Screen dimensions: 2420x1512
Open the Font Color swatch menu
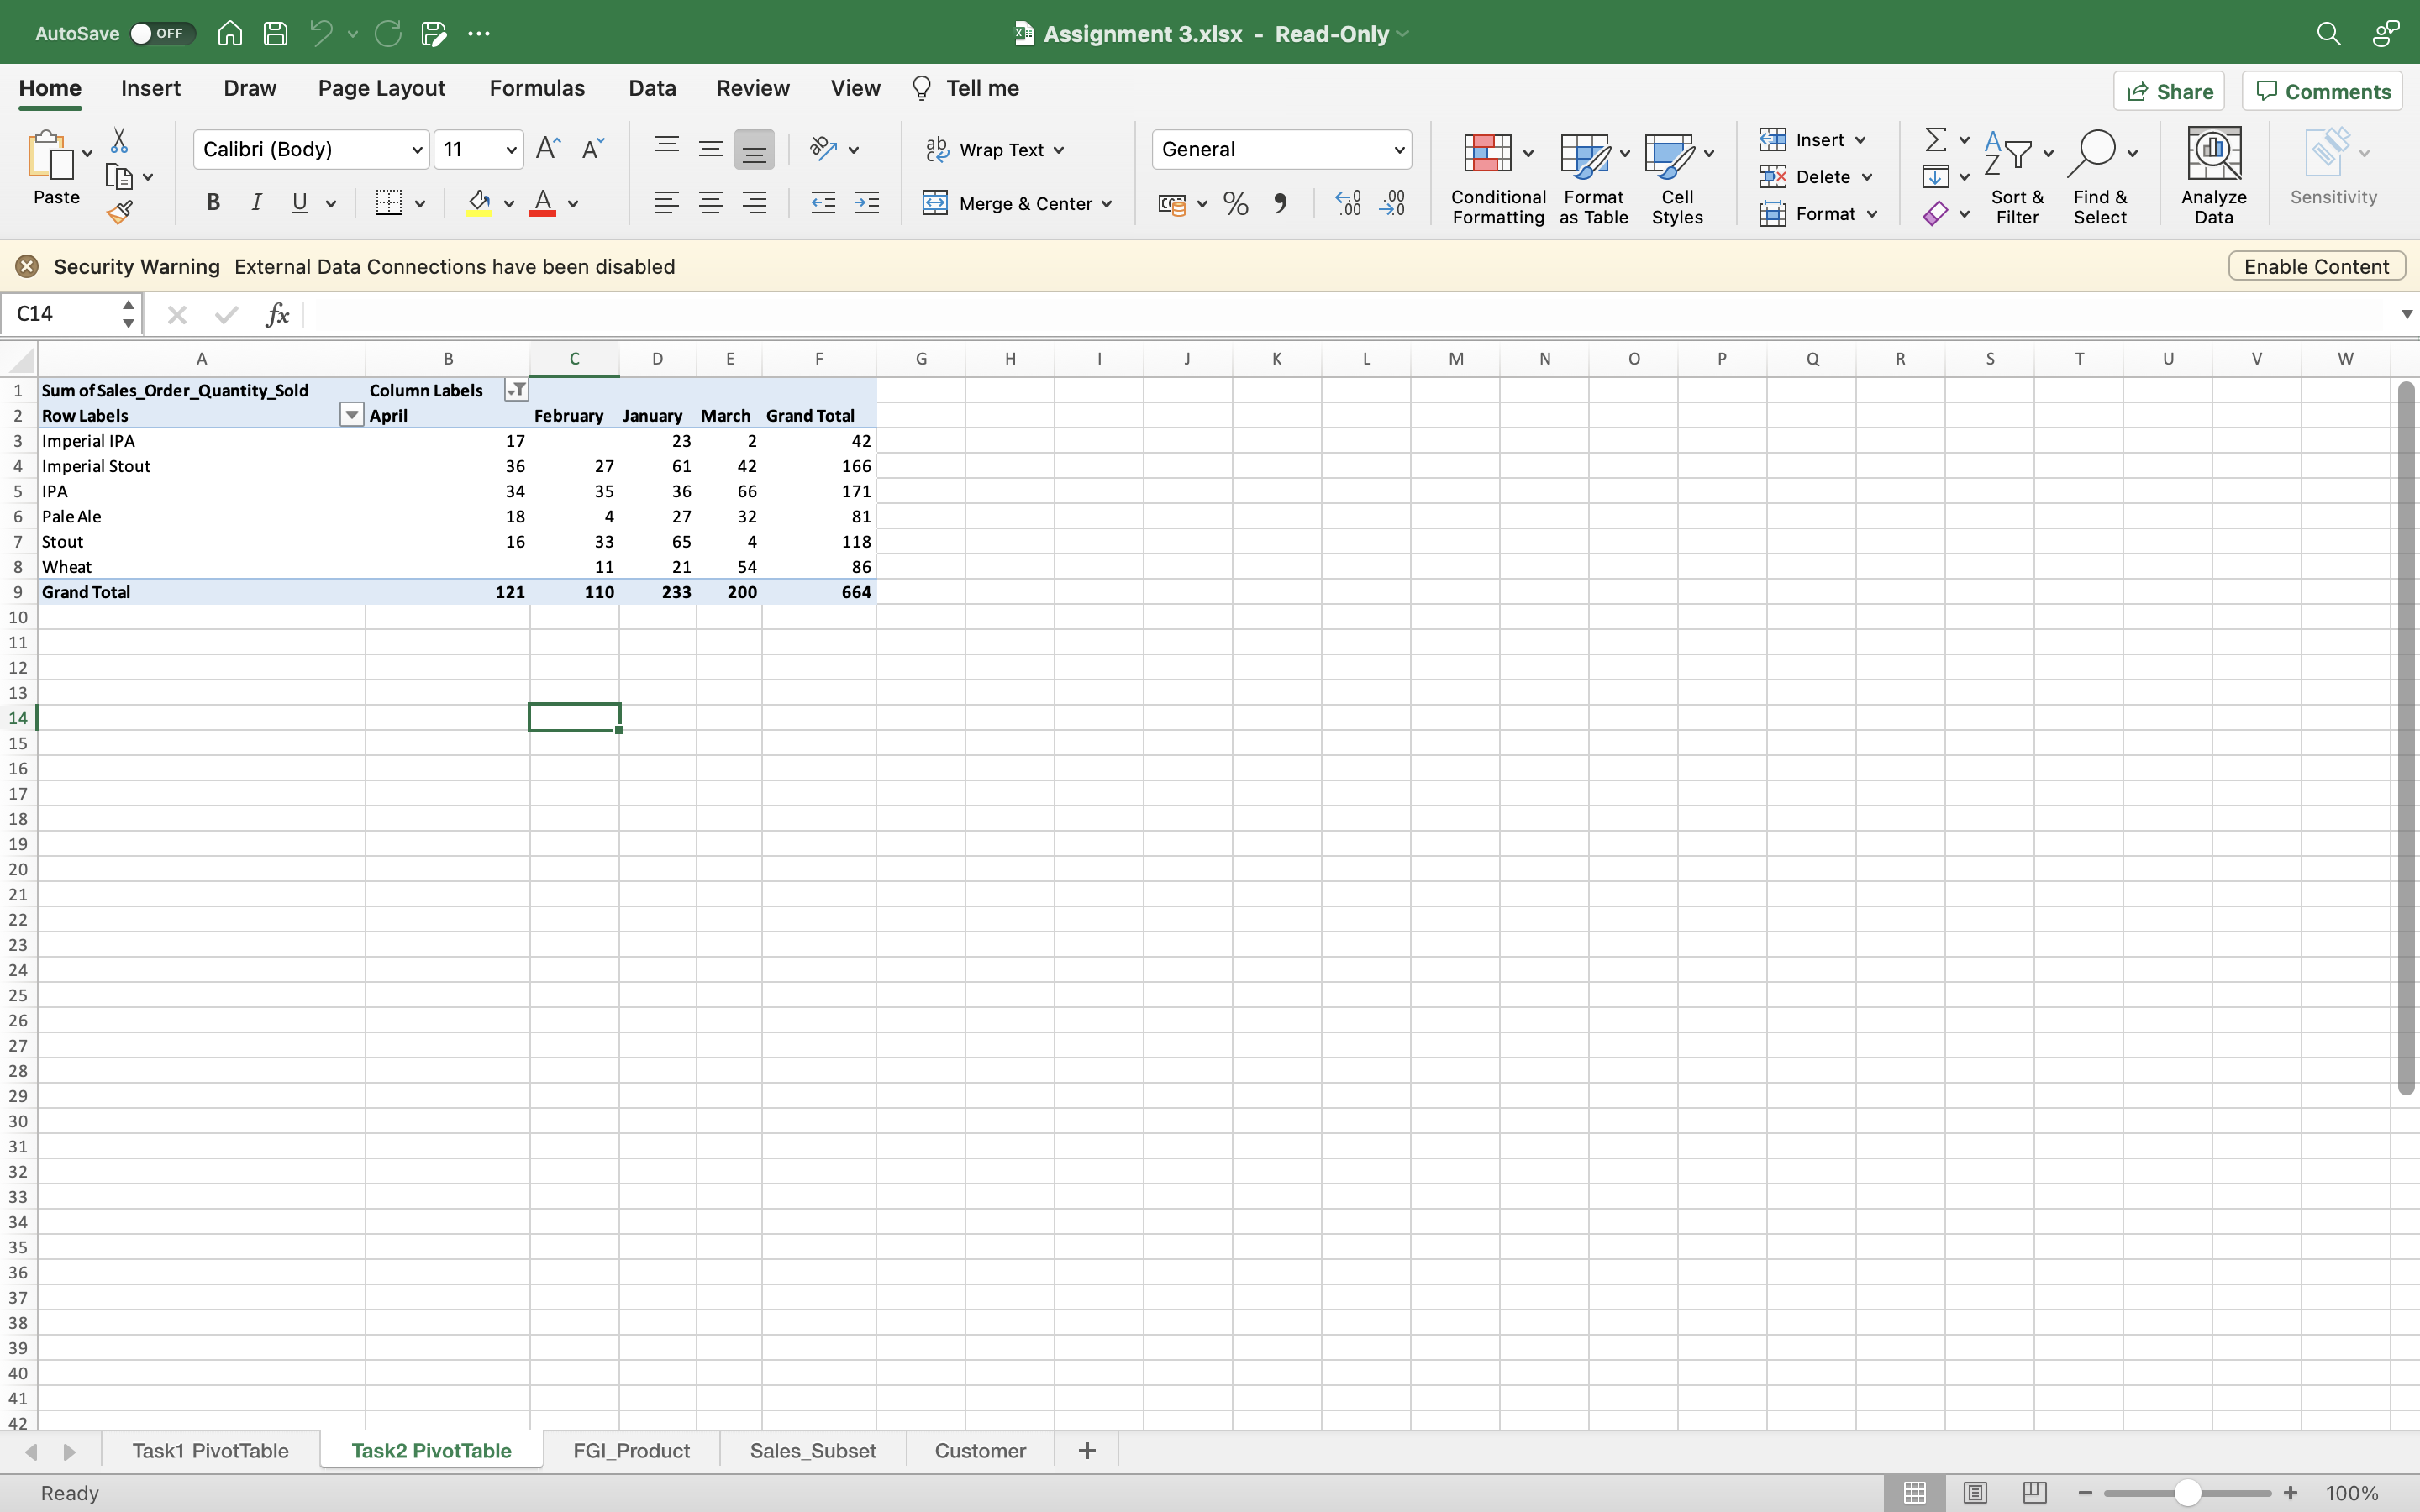pos(575,203)
